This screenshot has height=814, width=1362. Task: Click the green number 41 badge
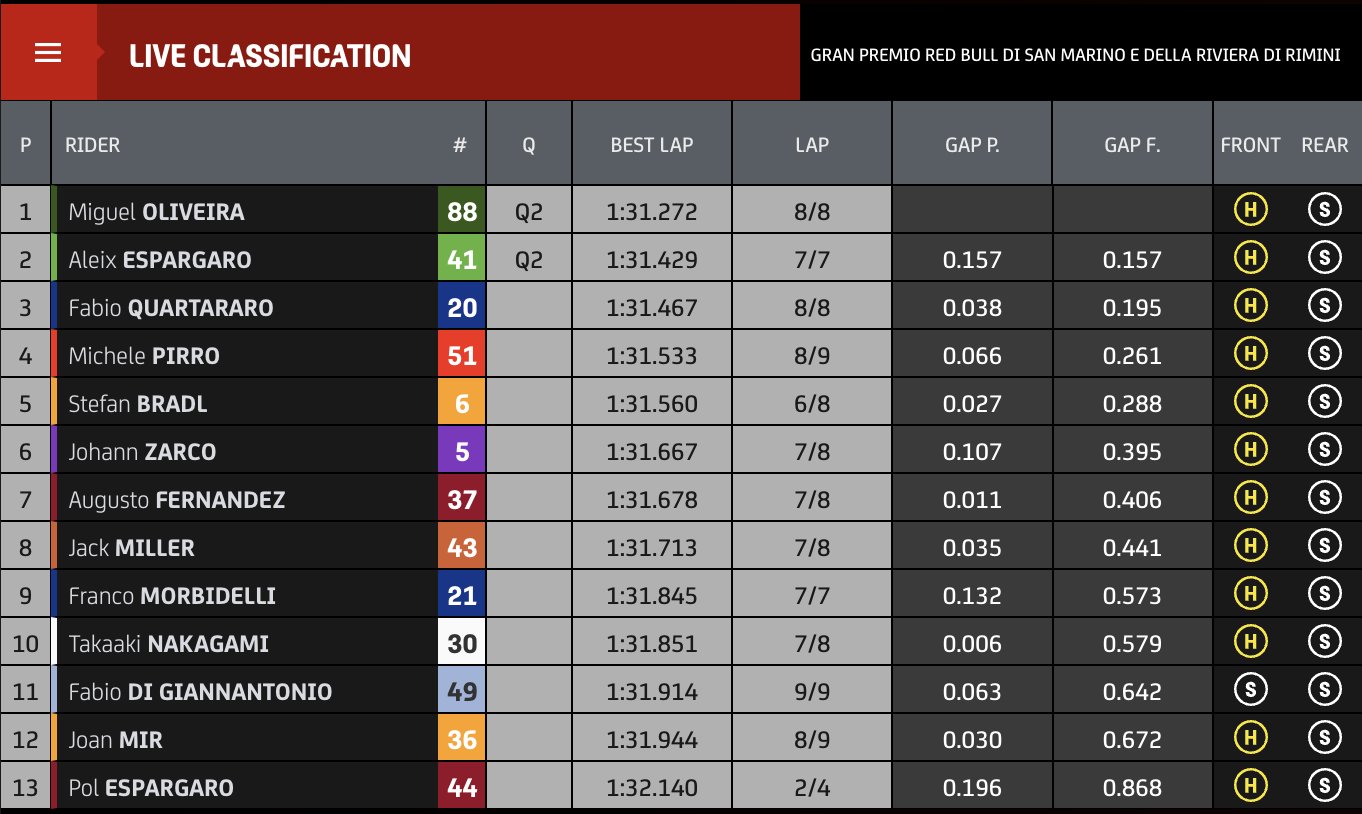(462, 260)
